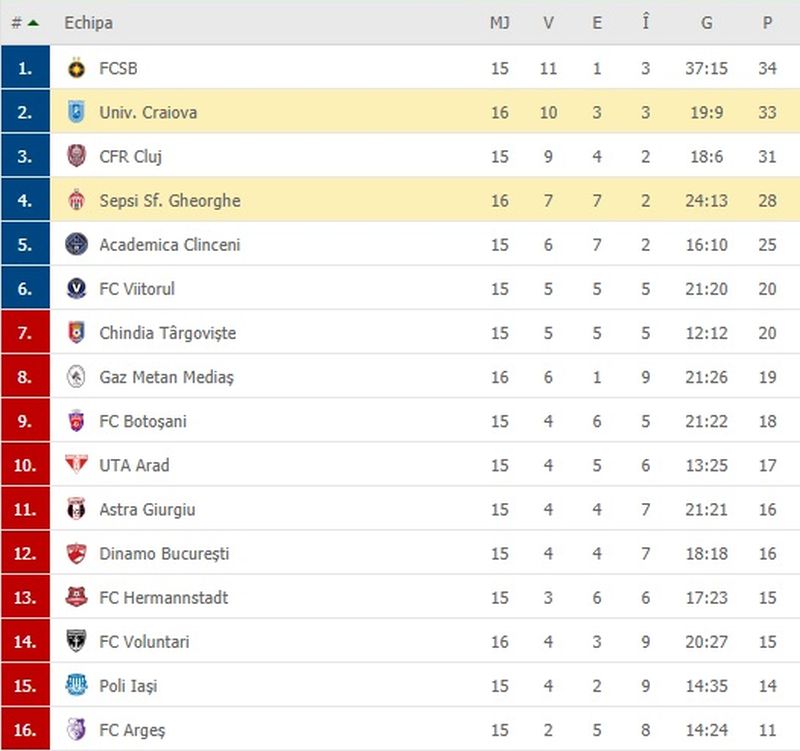Click the Sepsi Sf. Gheorghe crest icon
Screen dimensions: 800x751
point(77,201)
